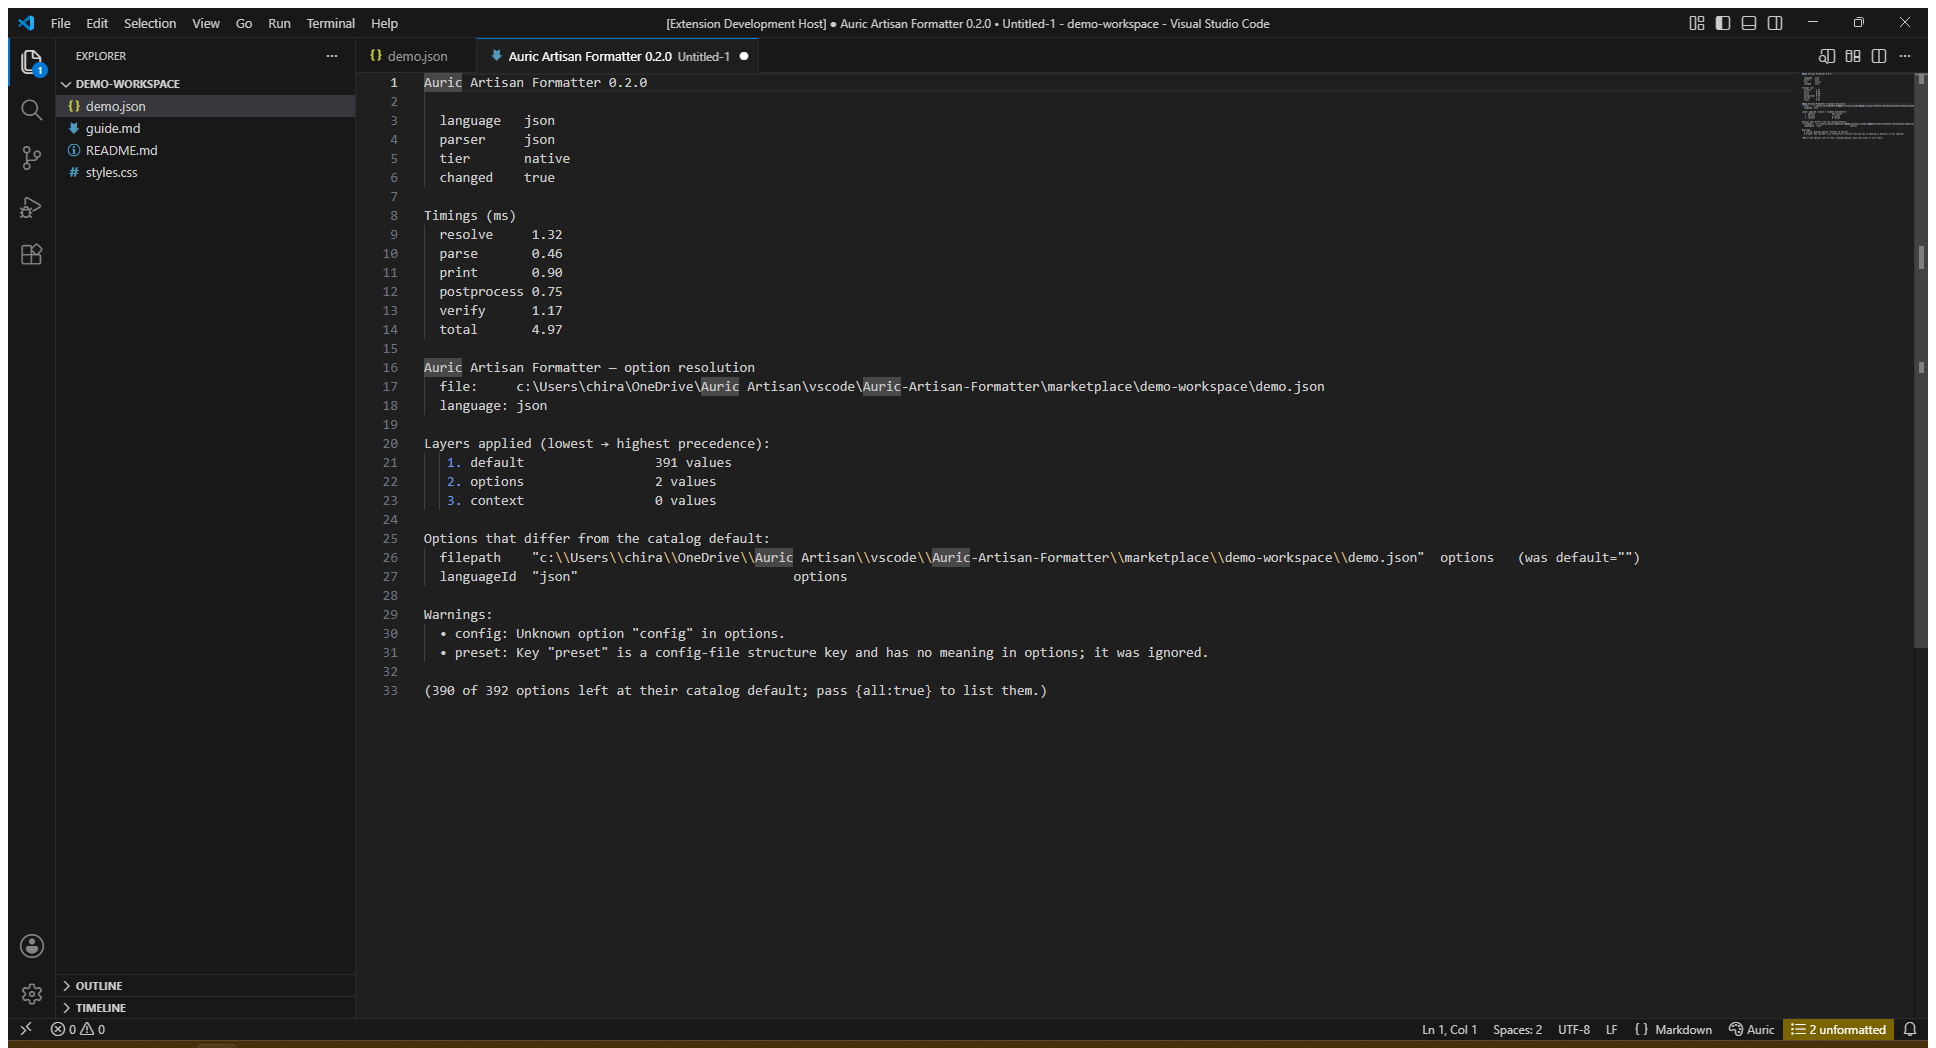Open the Help menu
Image resolution: width=1936 pixels, height=1048 pixels.
pyautogui.click(x=385, y=23)
